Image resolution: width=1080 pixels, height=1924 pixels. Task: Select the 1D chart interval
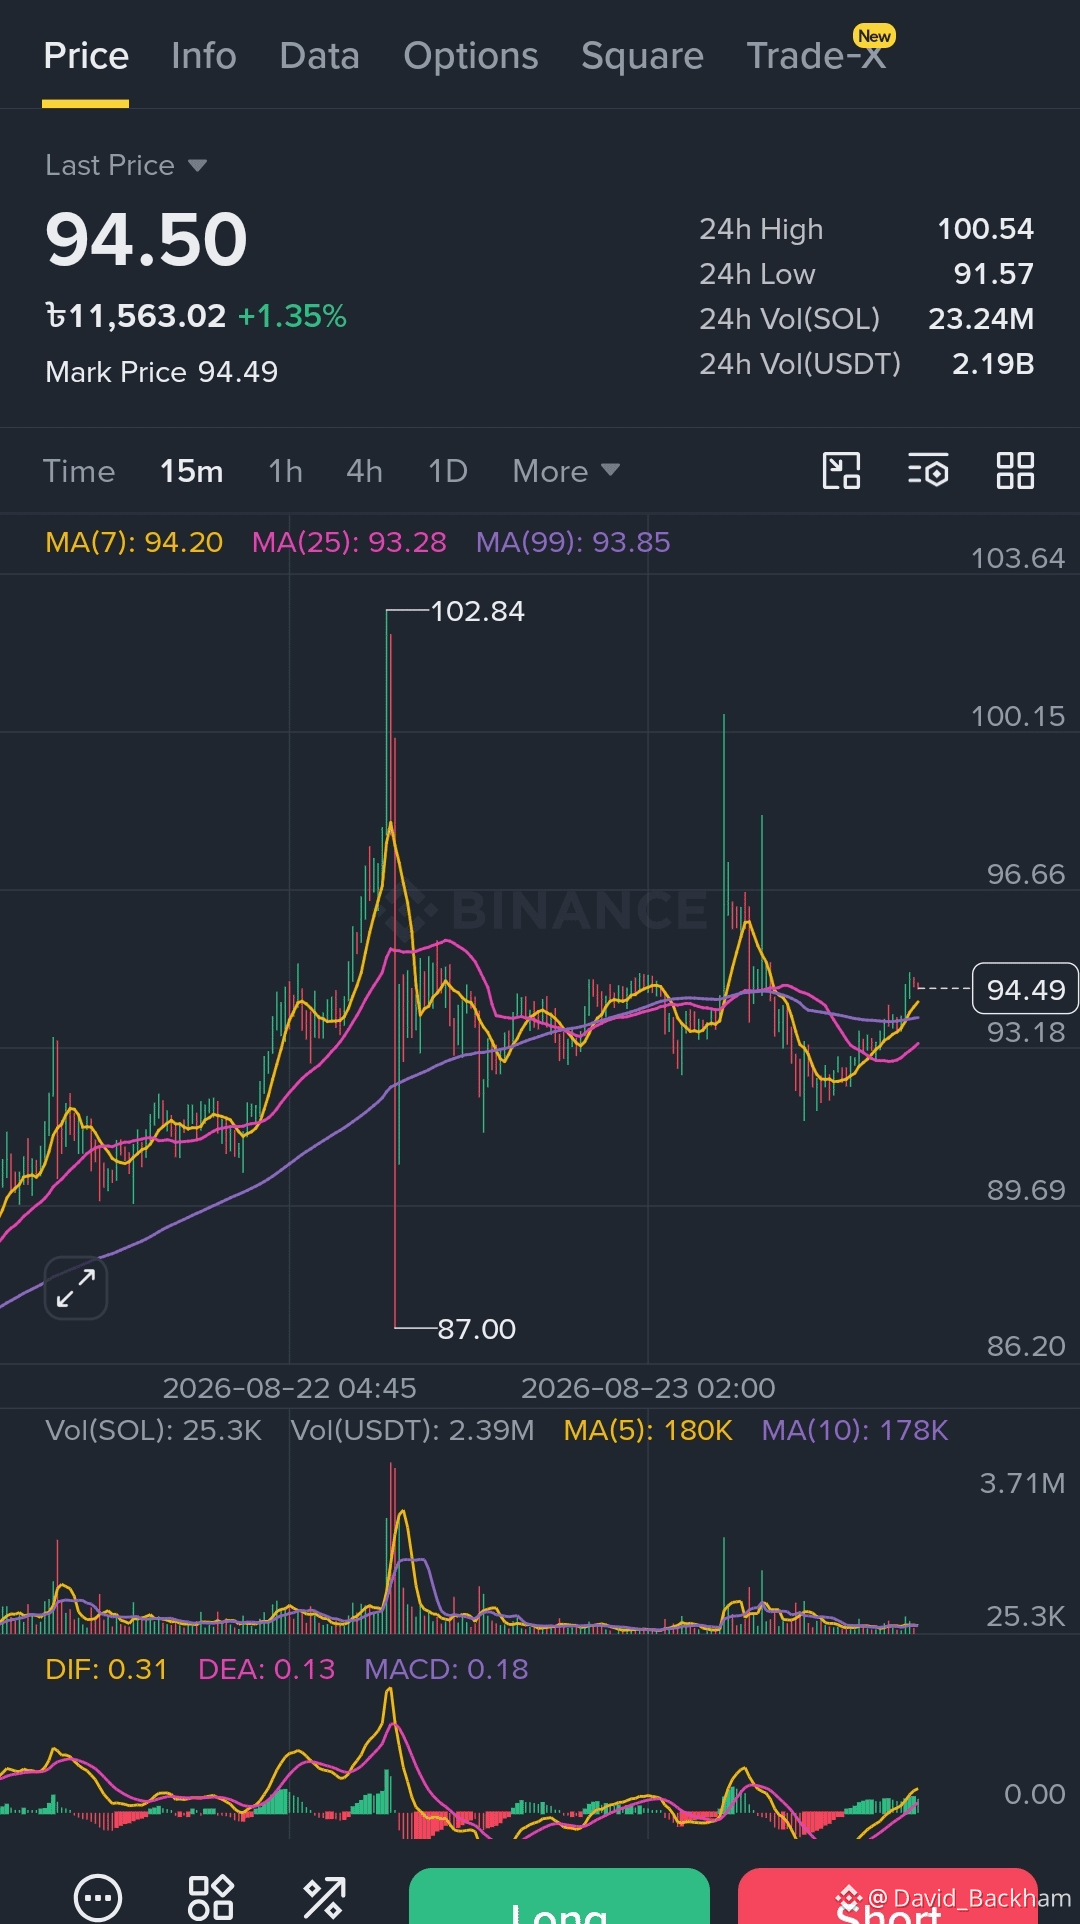click(448, 471)
